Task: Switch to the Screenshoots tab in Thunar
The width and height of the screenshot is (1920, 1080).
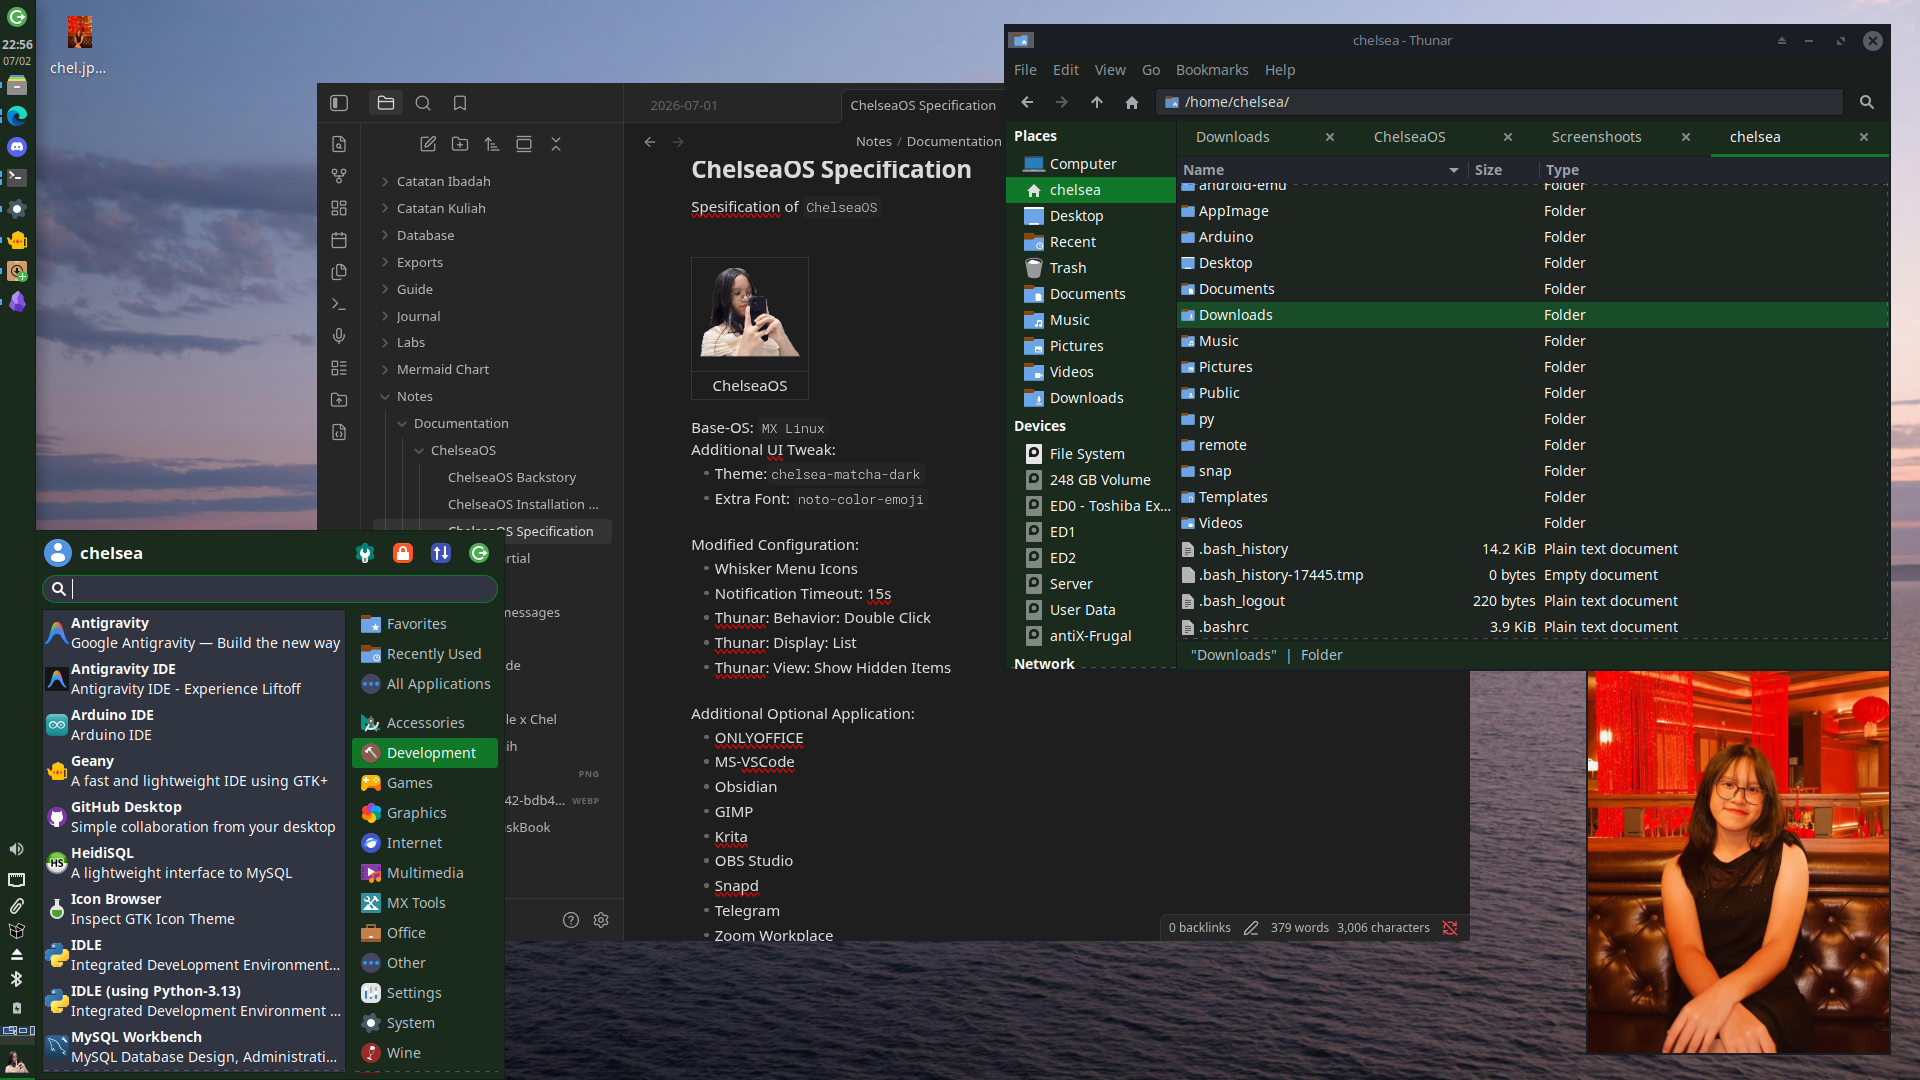Action: point(1597,137)
